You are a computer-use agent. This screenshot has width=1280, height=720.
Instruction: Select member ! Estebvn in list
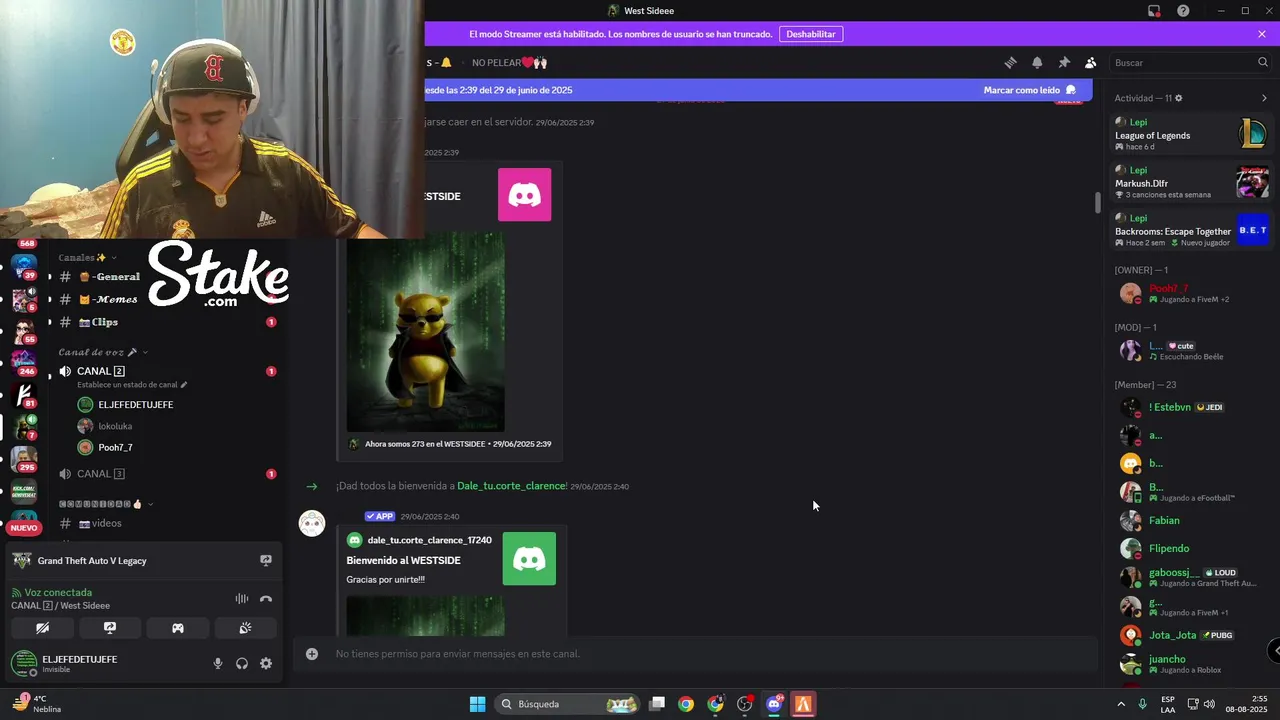click(1190, 407)
